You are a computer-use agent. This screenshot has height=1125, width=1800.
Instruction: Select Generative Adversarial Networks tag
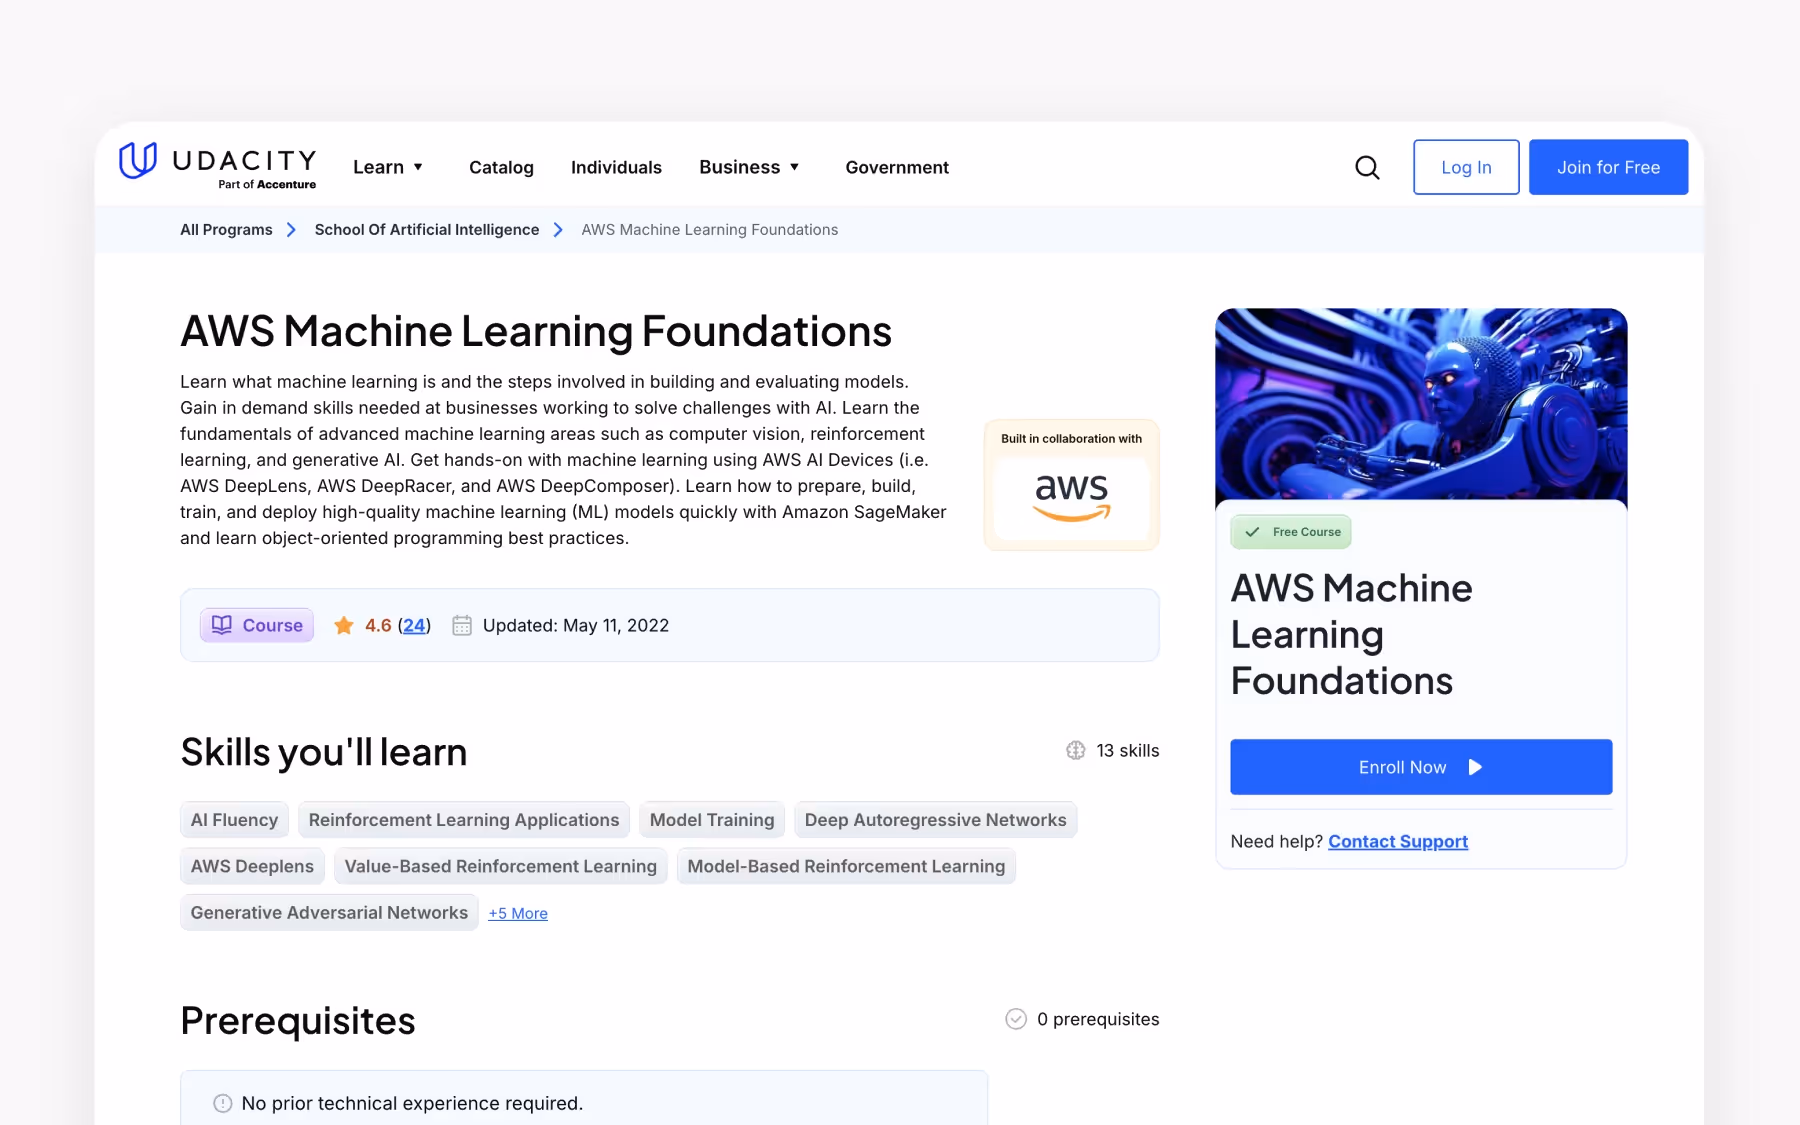[329, 913]
